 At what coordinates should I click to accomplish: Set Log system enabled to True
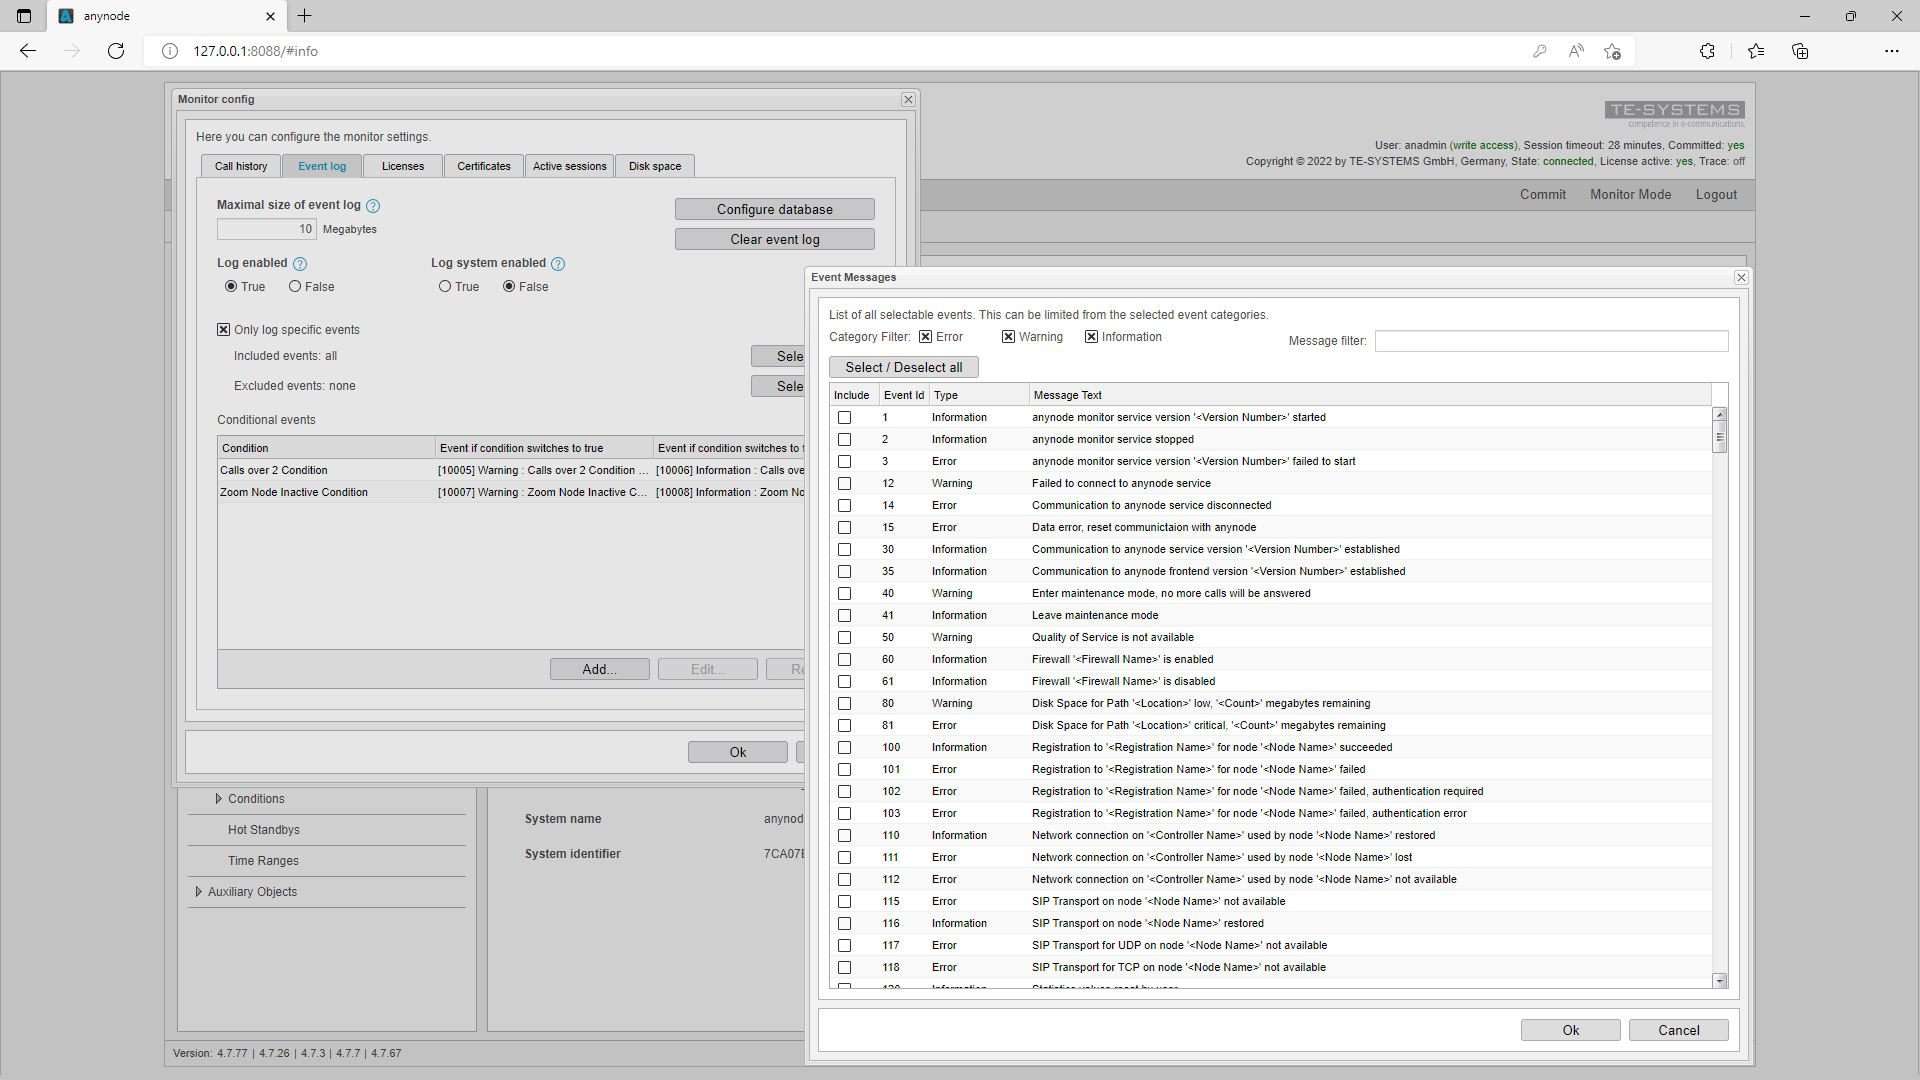pyautogui.click(x=445, y=287)
